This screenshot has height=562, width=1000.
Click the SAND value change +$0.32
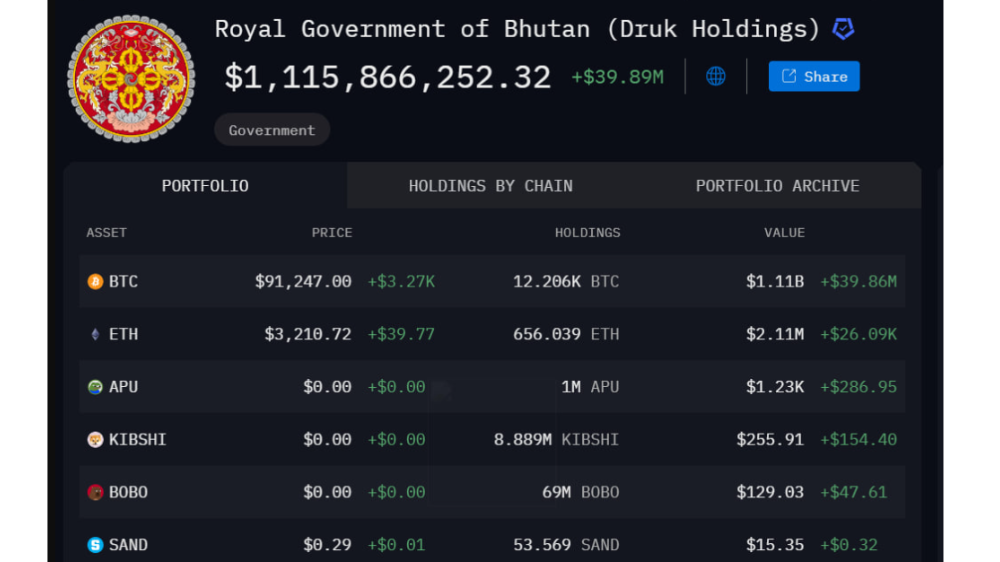point(848,545)
